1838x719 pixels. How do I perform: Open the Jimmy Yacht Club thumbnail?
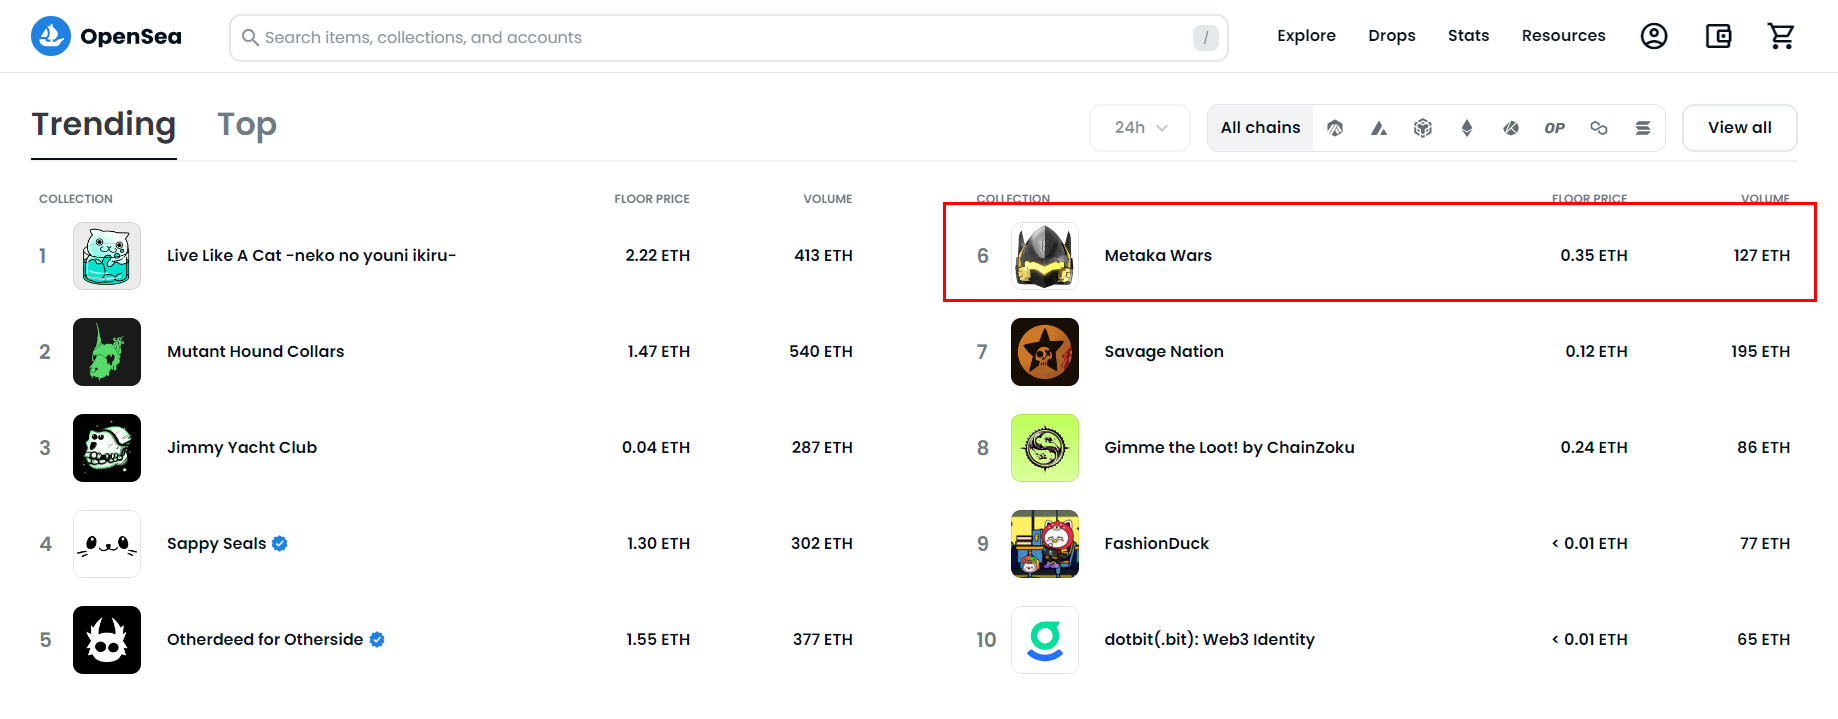[x=107, y=448]
